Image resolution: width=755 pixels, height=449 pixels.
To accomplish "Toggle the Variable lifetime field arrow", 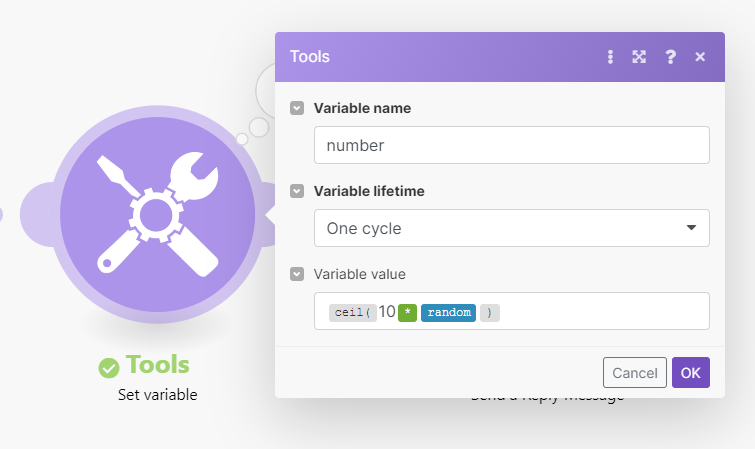I will click(x=297, y=191).
